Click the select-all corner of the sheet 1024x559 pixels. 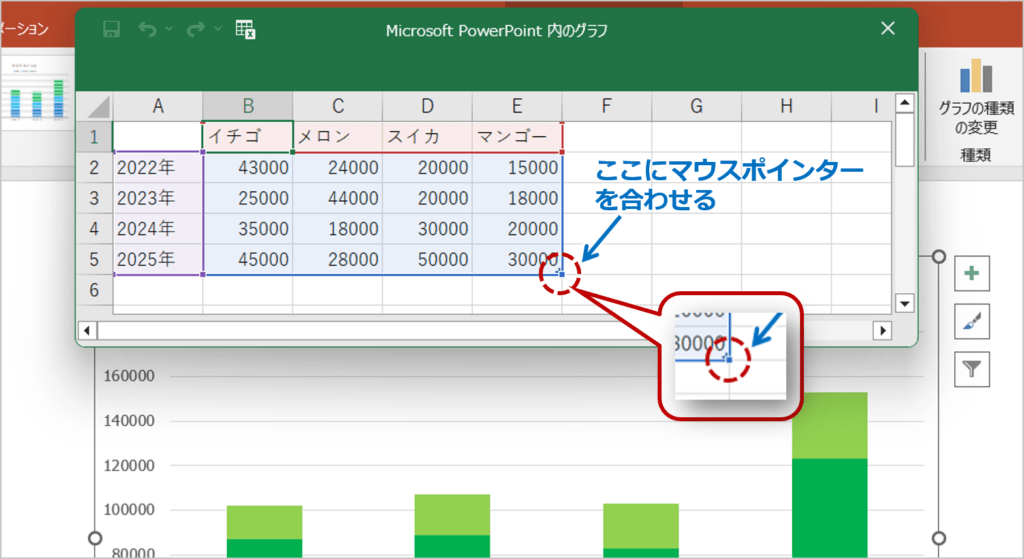95,106
